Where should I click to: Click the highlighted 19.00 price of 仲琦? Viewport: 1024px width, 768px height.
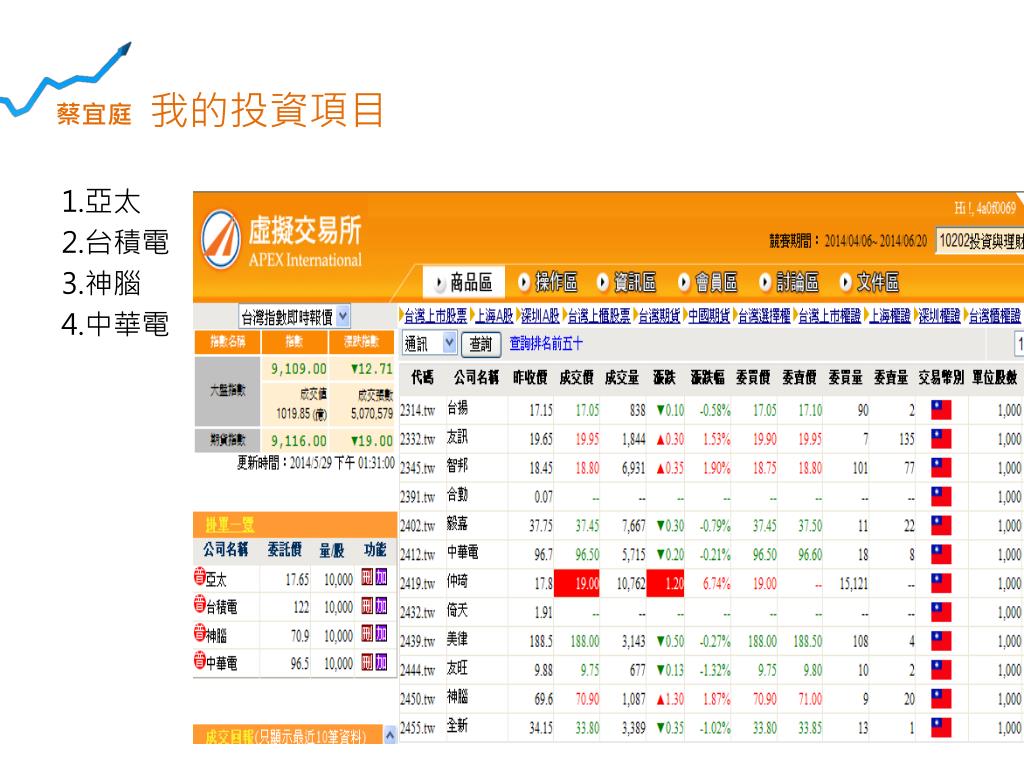[x=577, y=583]
